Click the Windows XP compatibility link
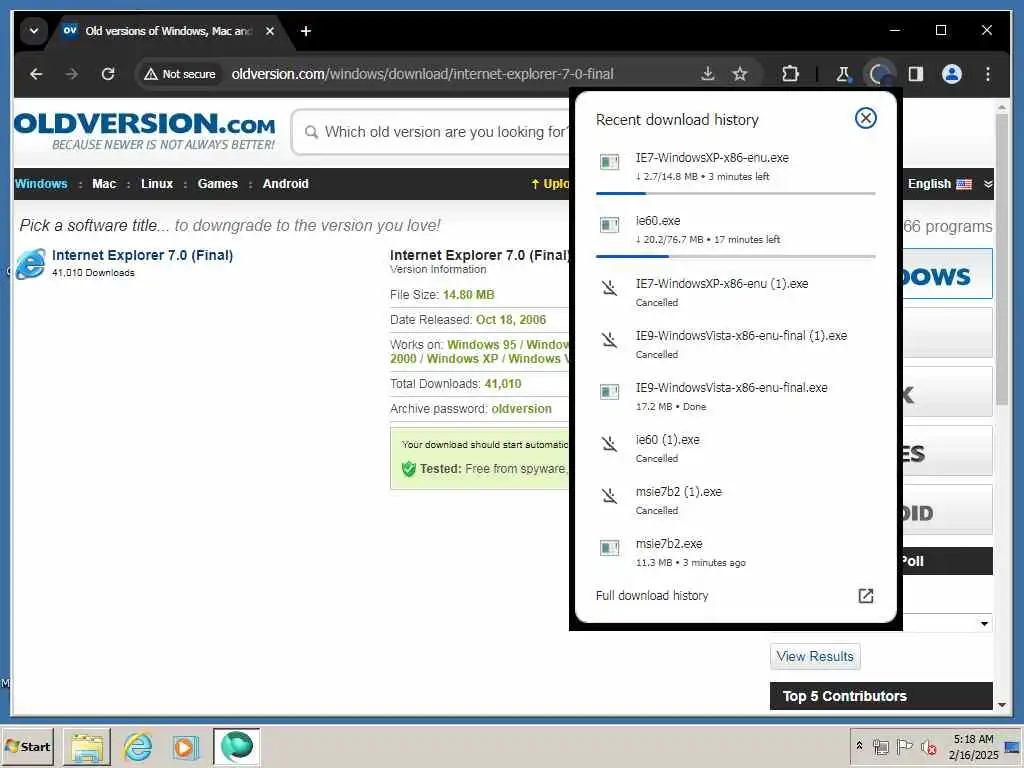Viewport: 1024px width, 768px height. 462,359
